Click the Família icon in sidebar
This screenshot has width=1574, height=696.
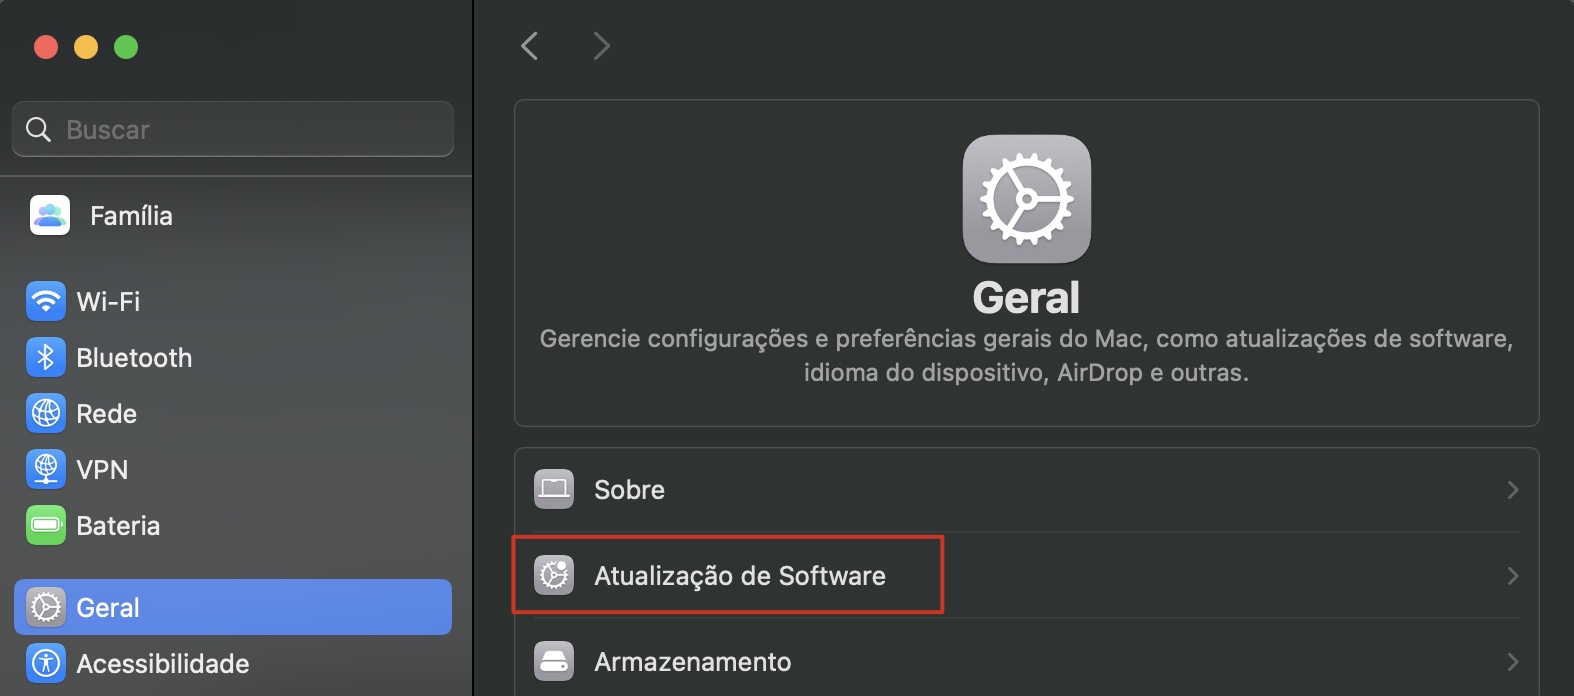point(49,215)
